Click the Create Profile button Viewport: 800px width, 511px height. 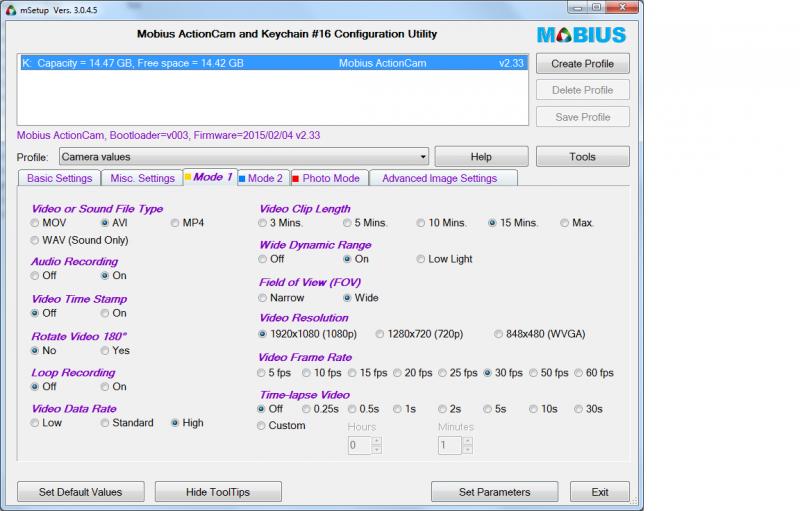click(x=583, y=64)
